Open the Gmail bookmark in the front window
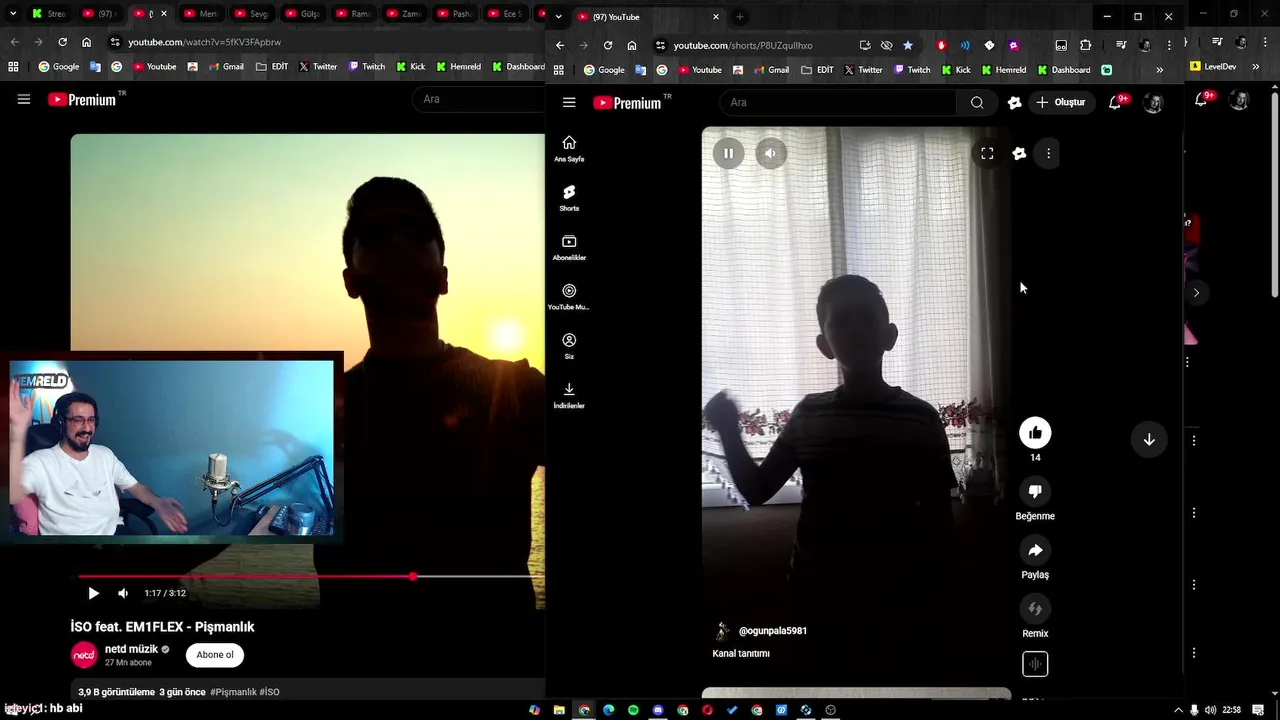This screenshot has height=720, width=1280. (x=770, y=70)
